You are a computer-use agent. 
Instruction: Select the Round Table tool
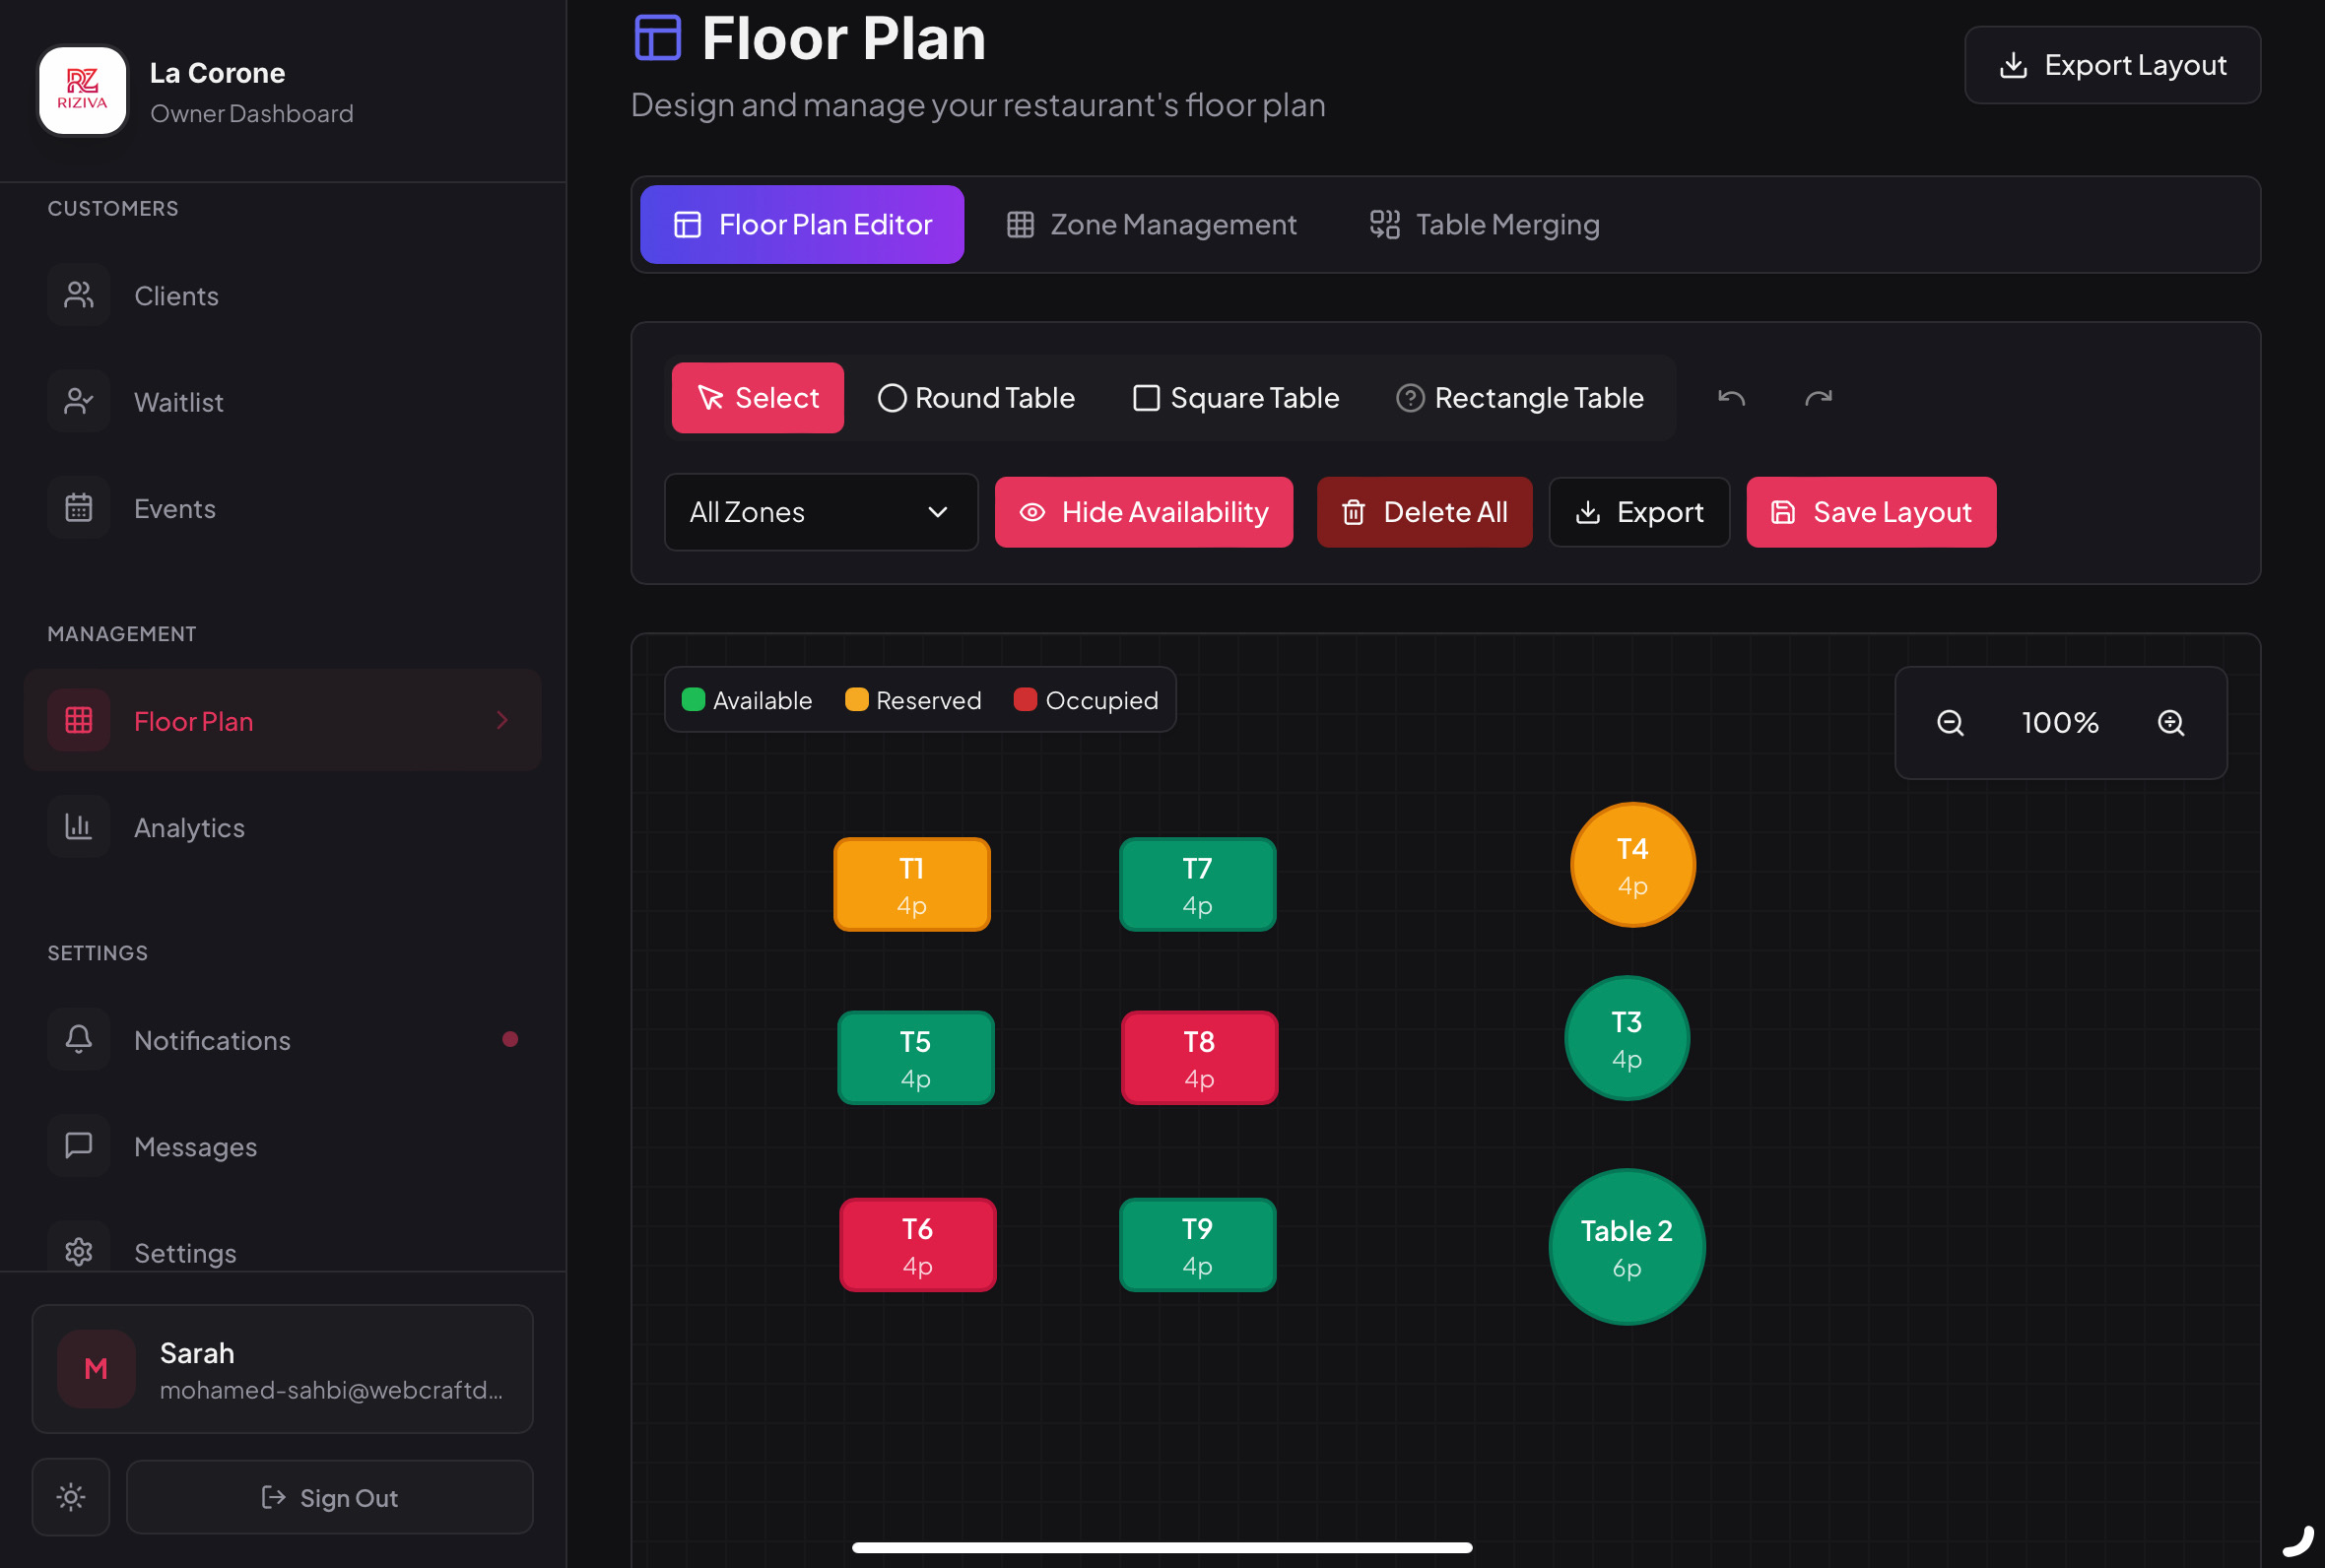(975, 397)
